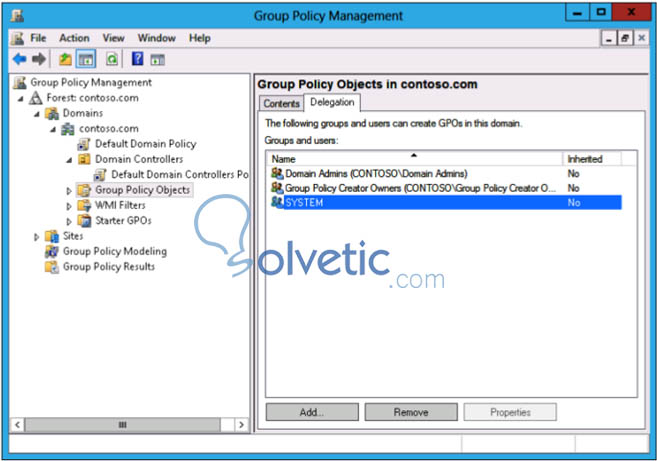The image size is (657, 461).
Task: Toggle the show/hide console tree icon
Action: 86,59
